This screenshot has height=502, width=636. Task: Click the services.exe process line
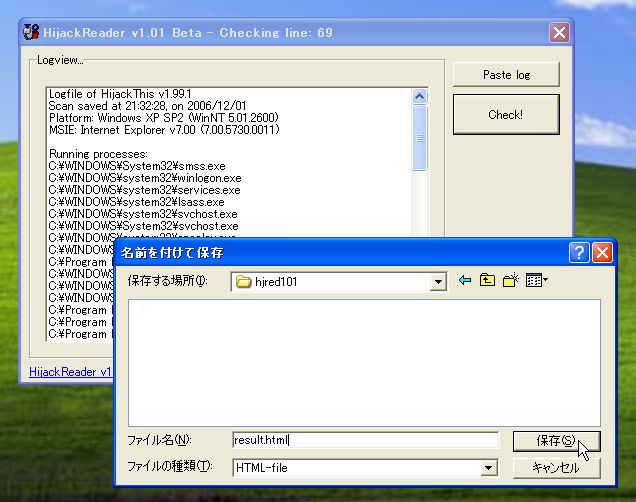click(x=144, y=190)
